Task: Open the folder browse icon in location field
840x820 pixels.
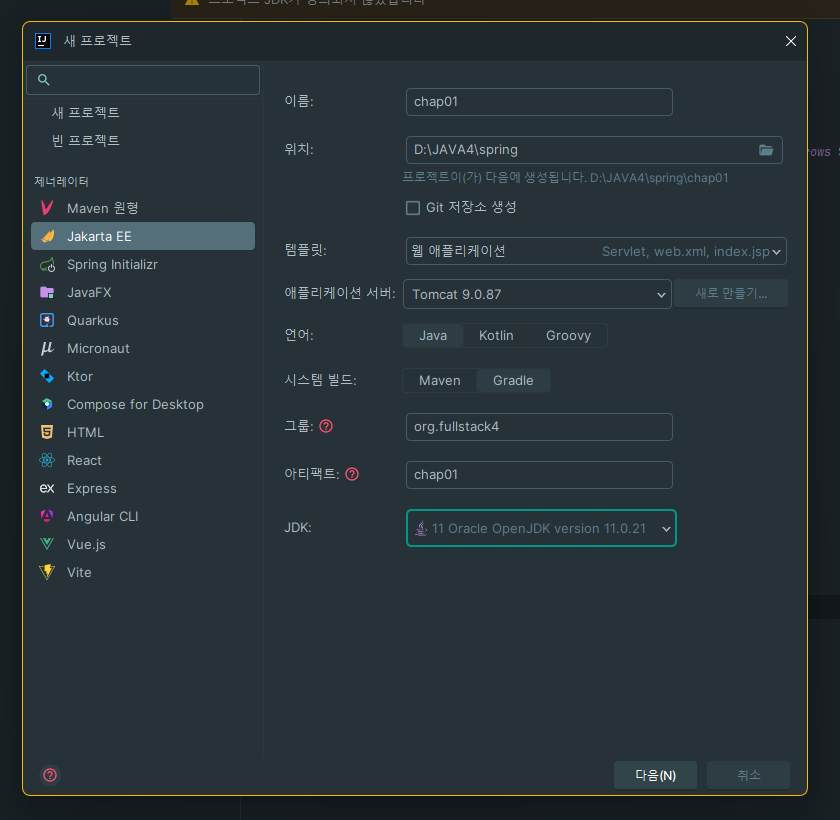Action: (766, 150)
